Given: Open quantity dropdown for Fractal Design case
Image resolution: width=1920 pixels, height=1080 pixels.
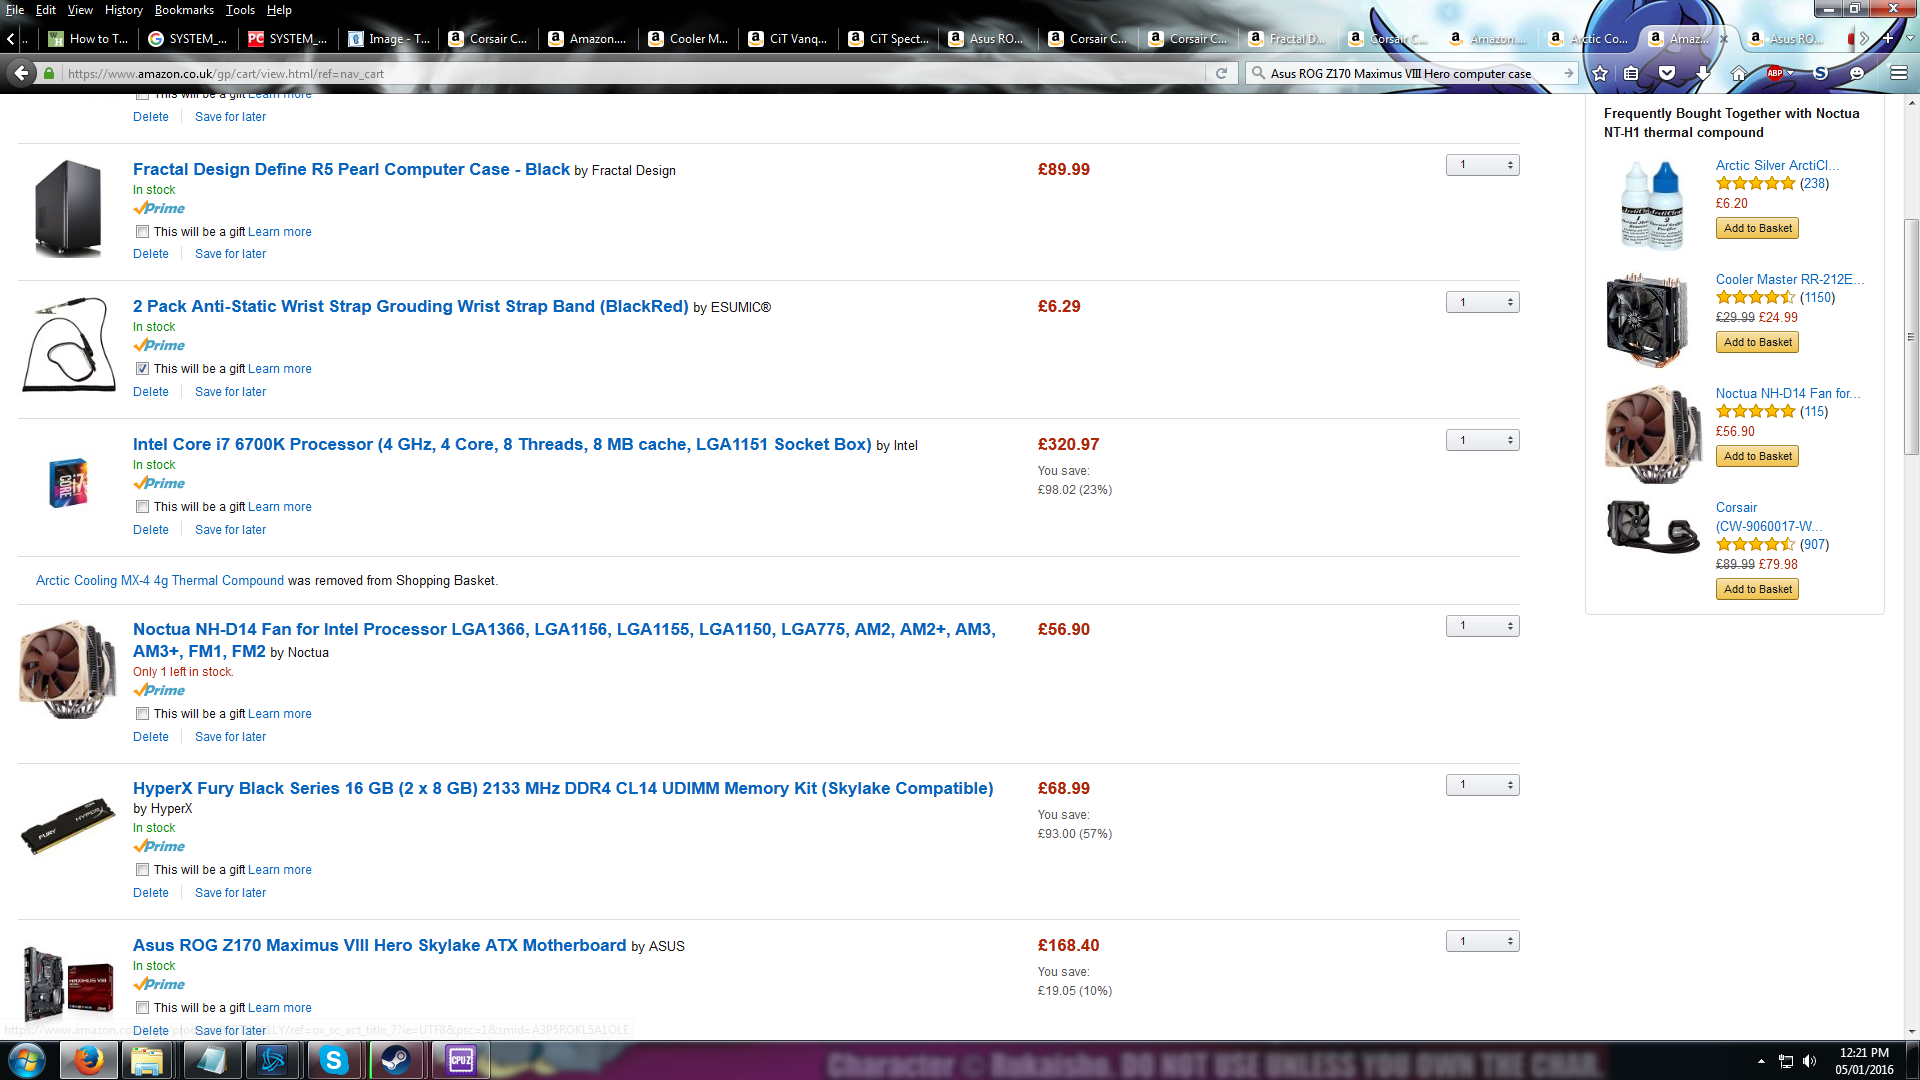Looking at the screenshot, I should click(1482, 165).
